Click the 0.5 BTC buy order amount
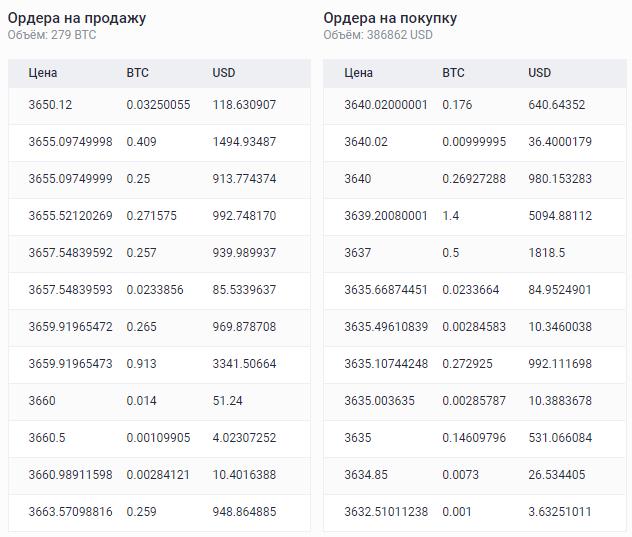This screenshot has width=632, height=537. [451, 253]
